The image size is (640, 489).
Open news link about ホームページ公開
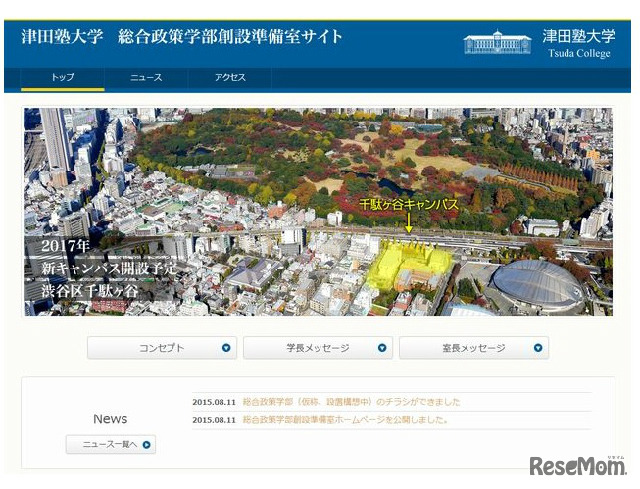(x=345, y=420)
